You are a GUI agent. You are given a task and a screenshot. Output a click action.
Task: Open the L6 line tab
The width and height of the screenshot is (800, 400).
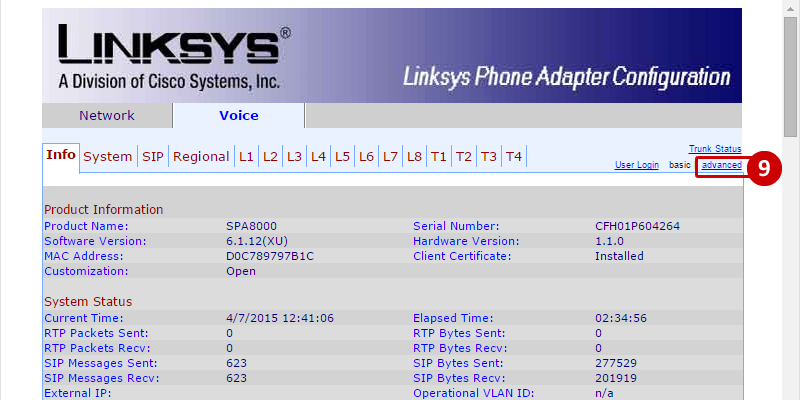366,157
